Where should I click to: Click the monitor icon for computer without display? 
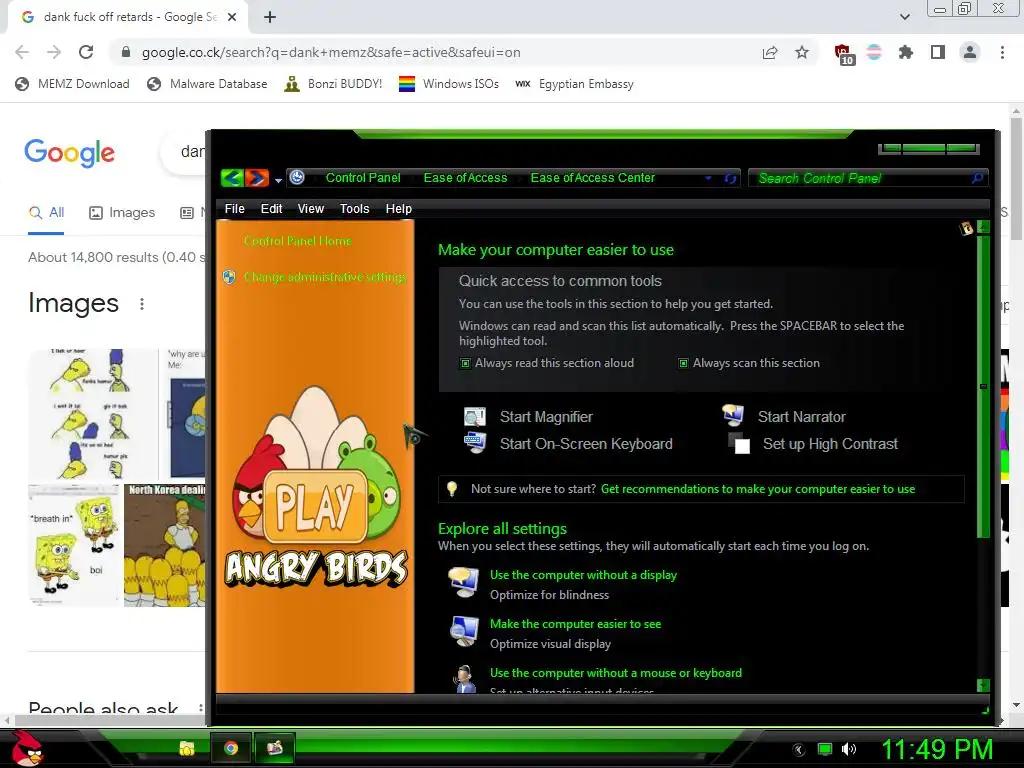463,583
